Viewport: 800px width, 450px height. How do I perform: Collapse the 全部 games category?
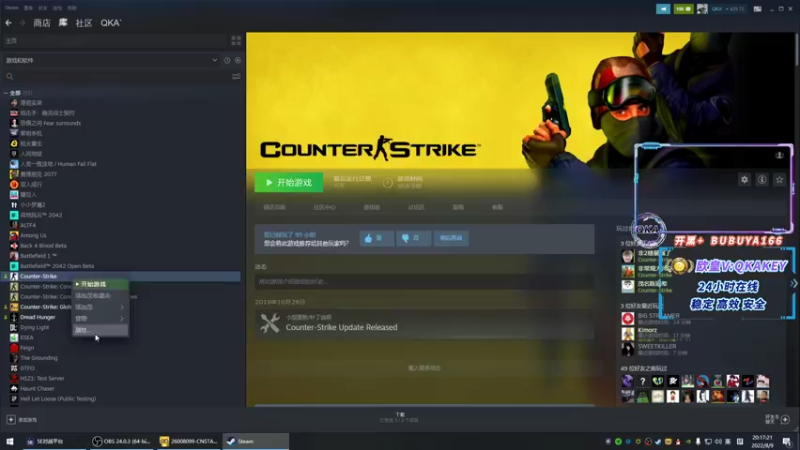pos(6,93)
